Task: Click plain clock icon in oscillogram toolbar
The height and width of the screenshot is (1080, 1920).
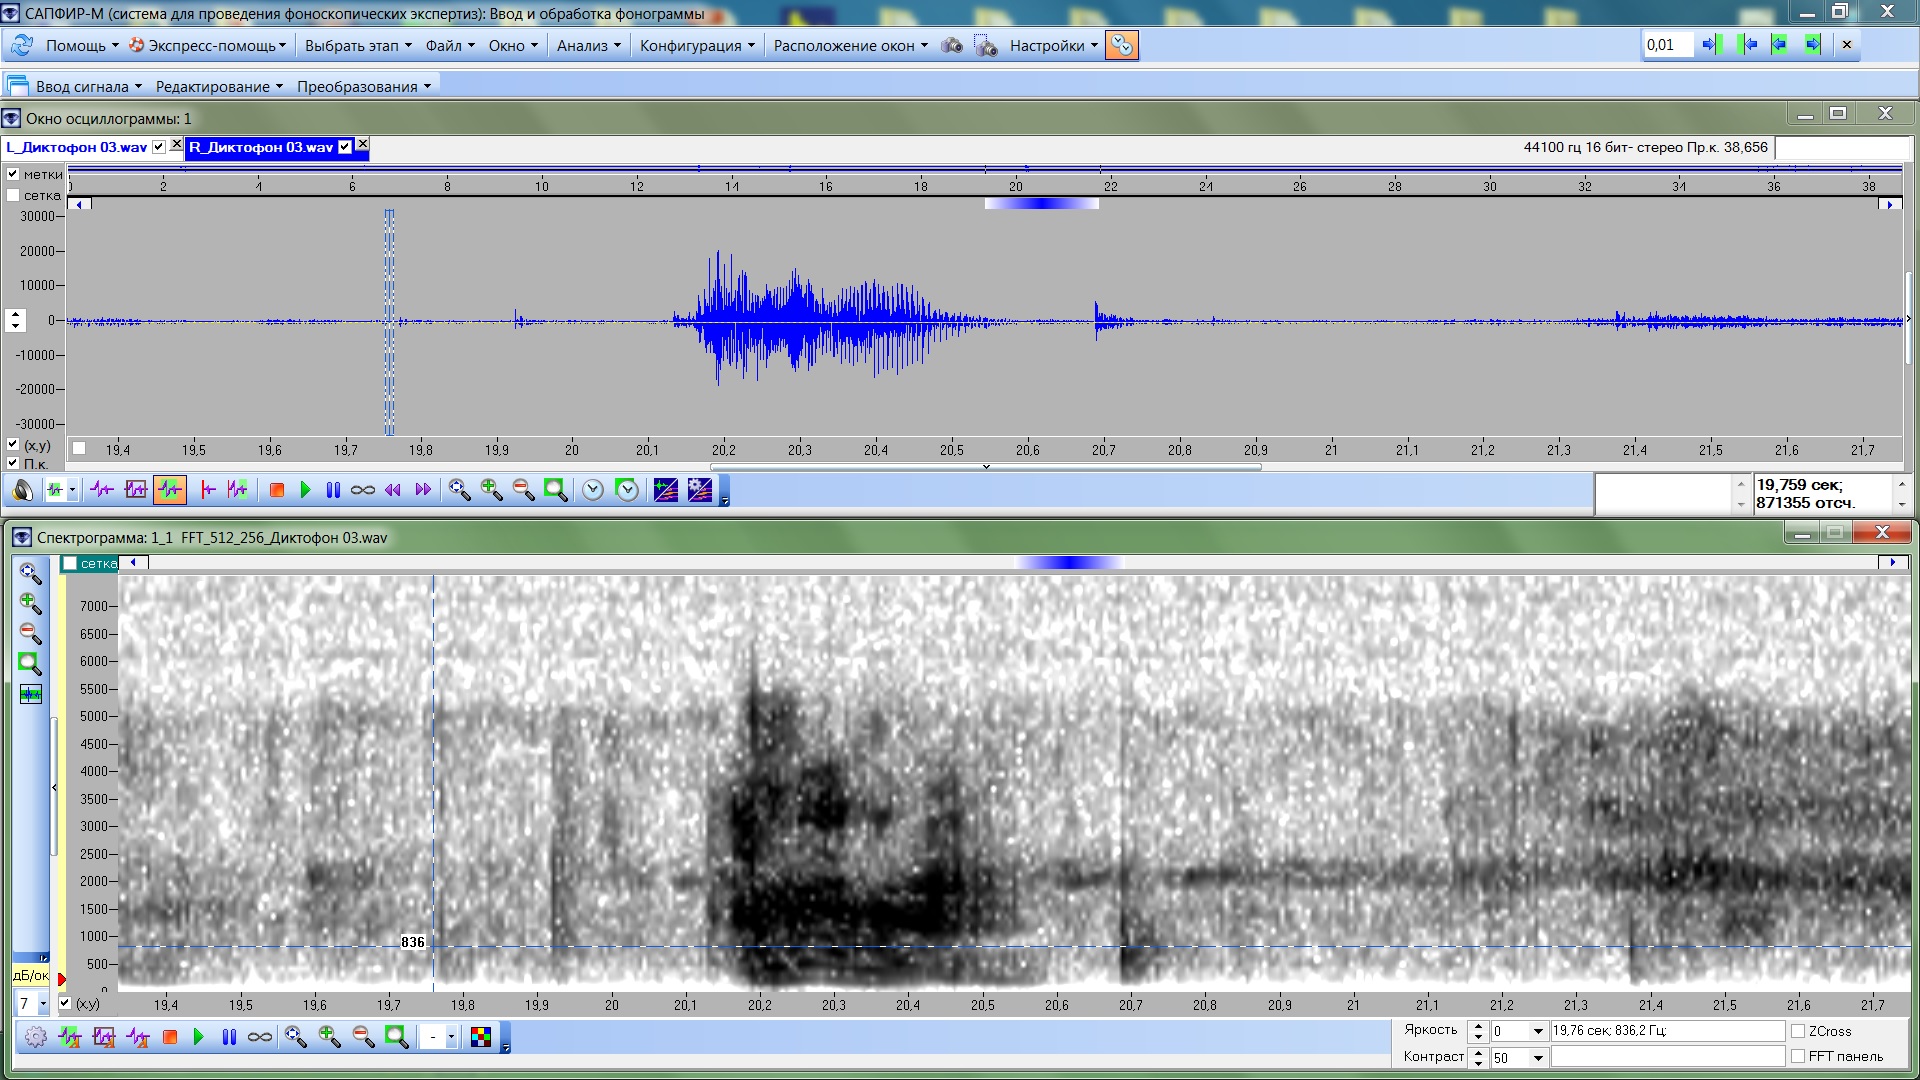Action: [593, 490]
